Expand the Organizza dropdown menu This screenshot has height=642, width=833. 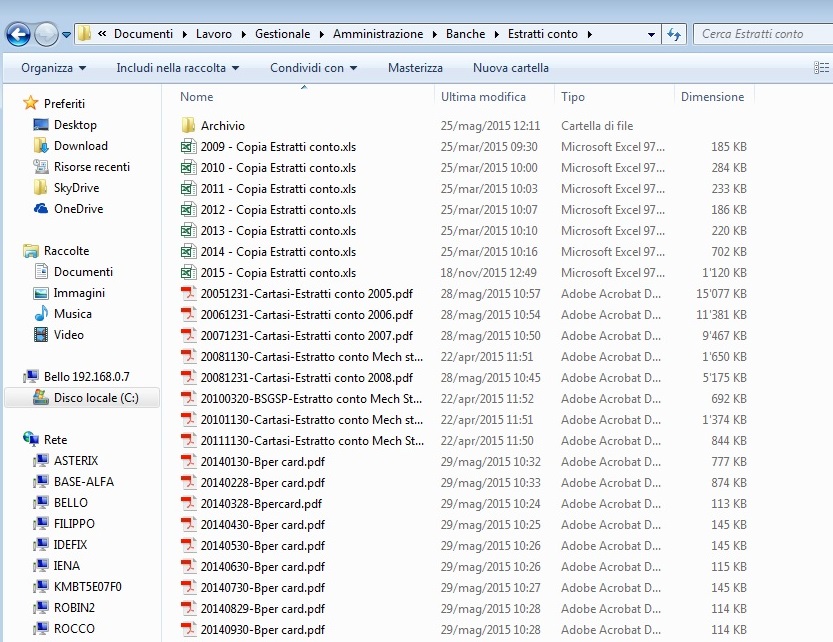(53, 68)
